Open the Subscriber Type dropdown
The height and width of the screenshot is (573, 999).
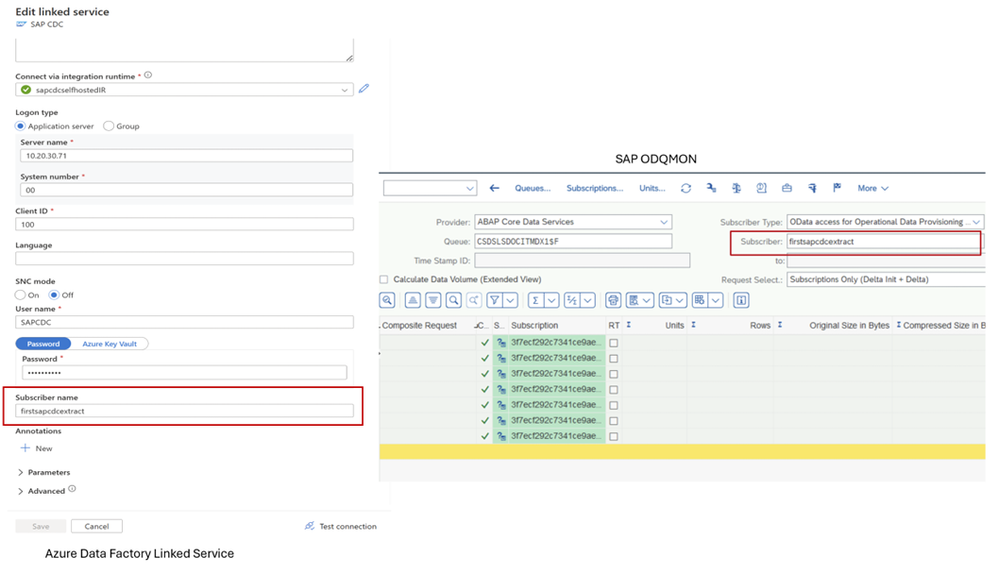pos(976,222)
